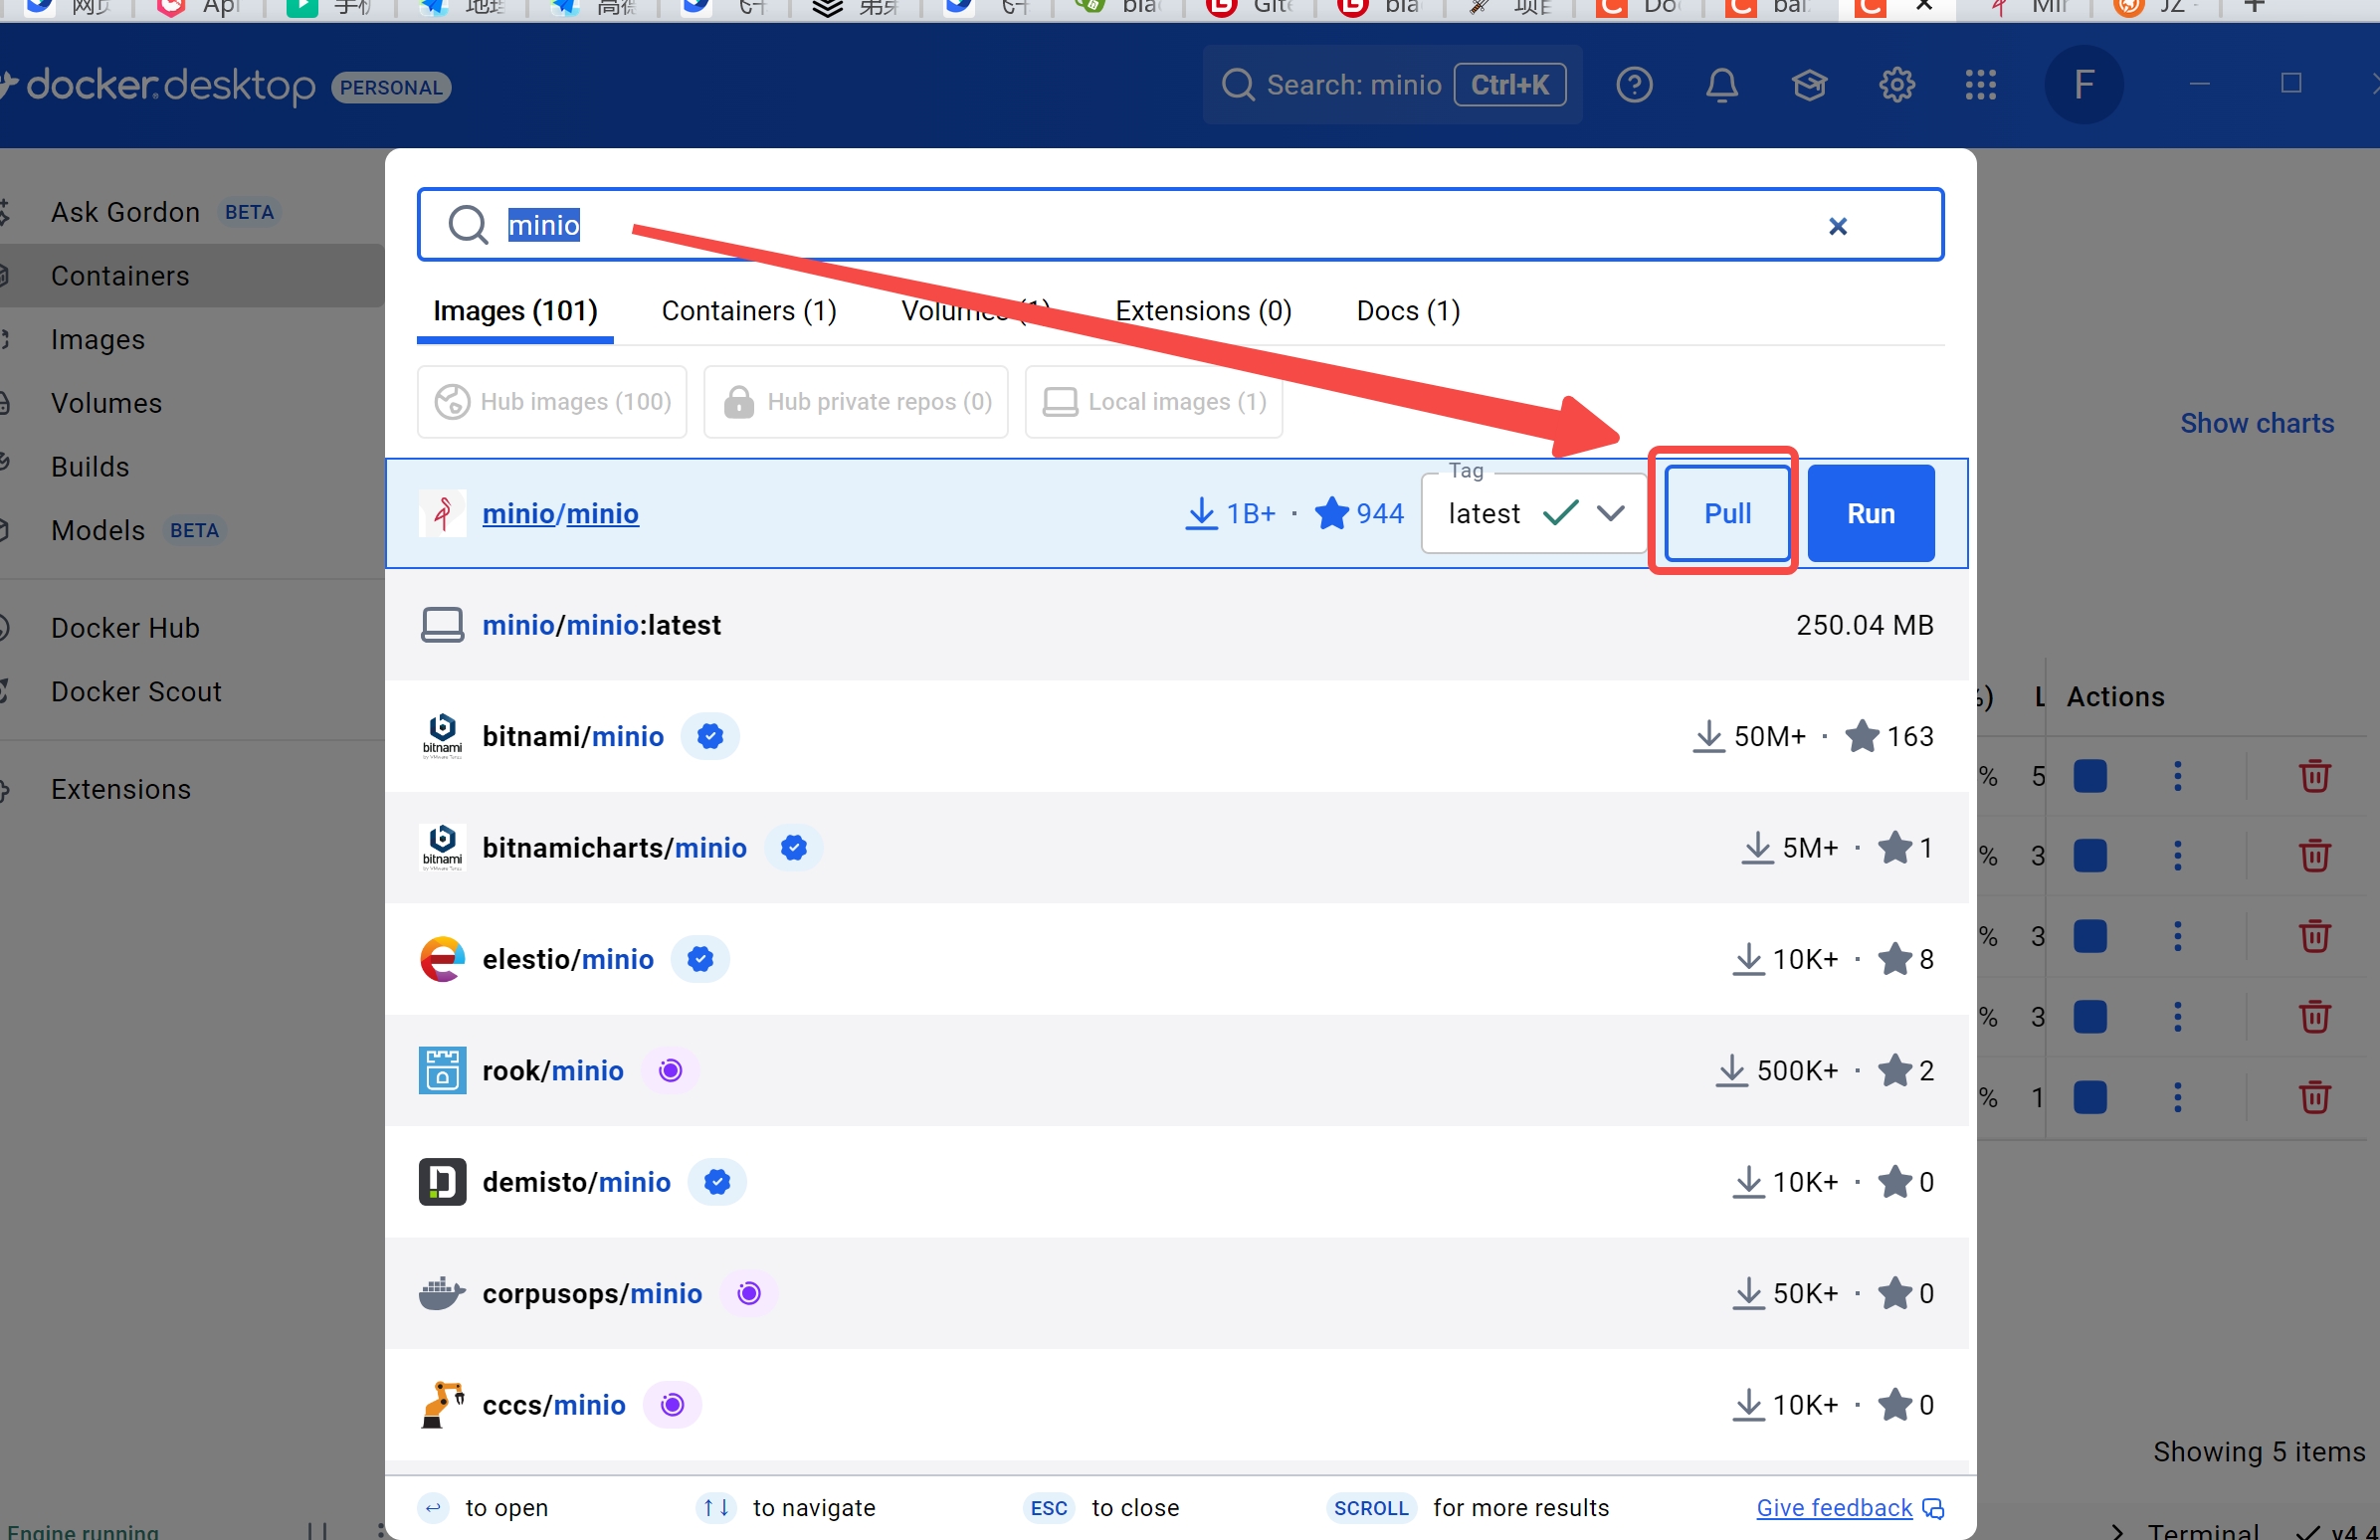Click the cccs/minio logo icon
2380x1540 pixels.
tap(442, 1405)
